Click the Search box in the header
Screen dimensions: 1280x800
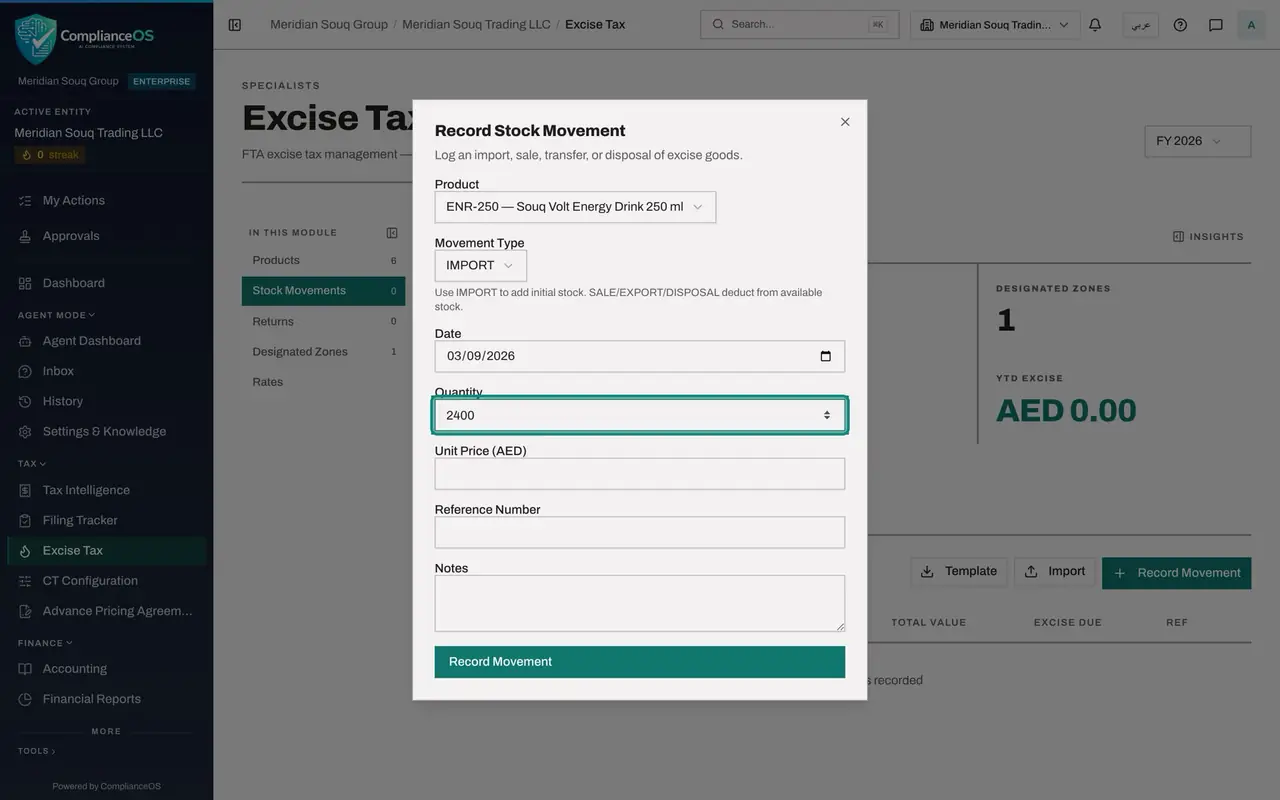click(799, 25)
